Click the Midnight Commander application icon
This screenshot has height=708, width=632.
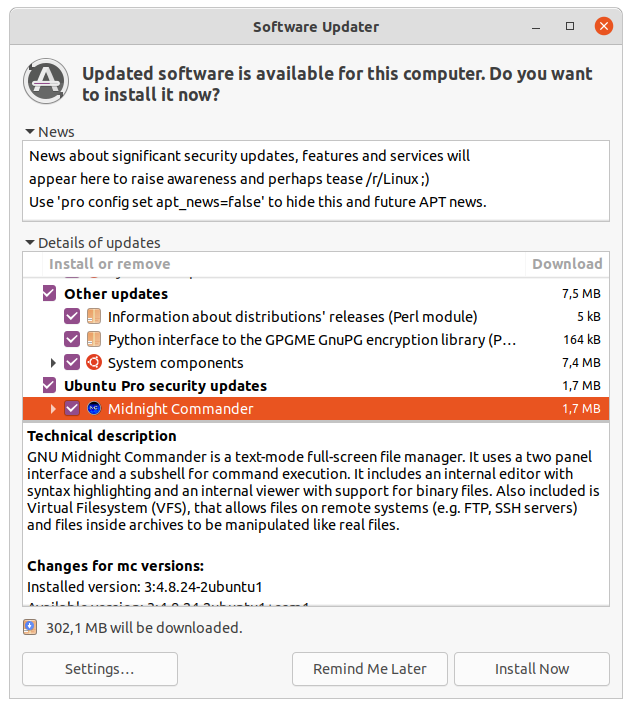point(94,408)
